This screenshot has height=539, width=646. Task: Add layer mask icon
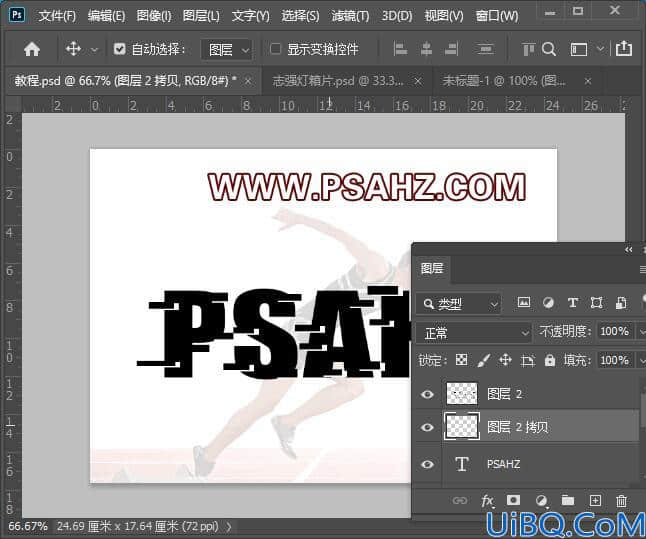click(x=513, y=500)
